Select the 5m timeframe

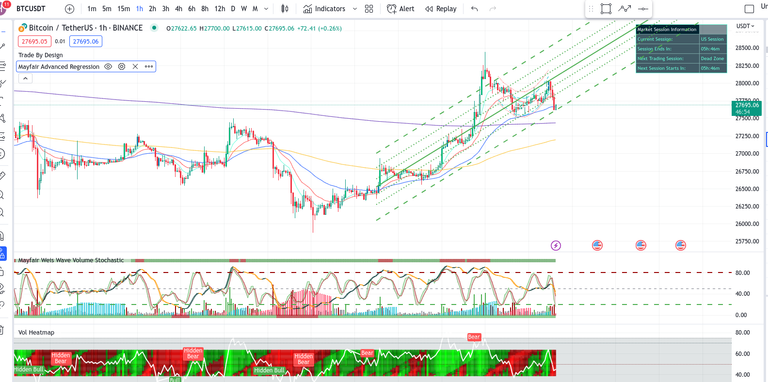pos(107,9)
